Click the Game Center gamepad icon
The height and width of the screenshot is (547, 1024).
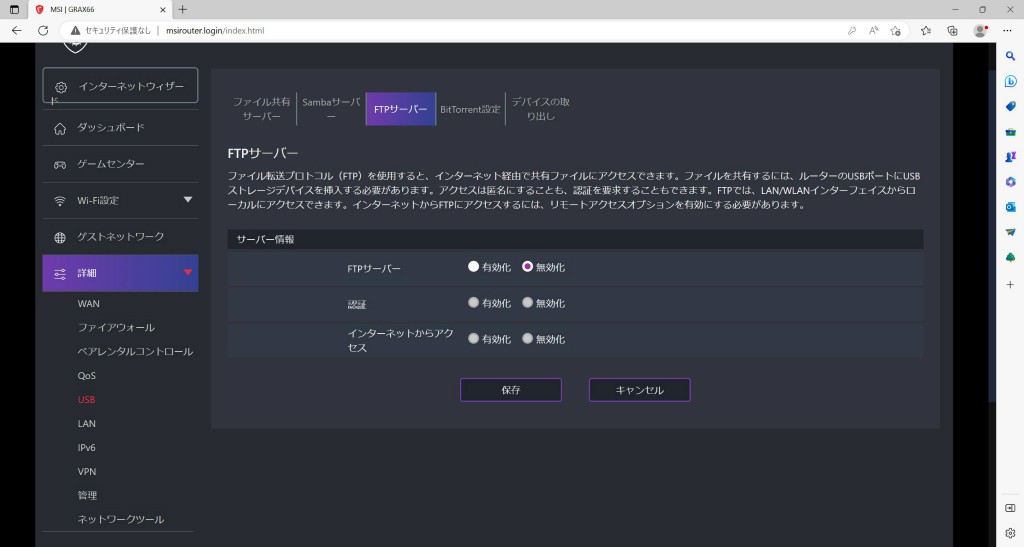[x=60, y=164]
